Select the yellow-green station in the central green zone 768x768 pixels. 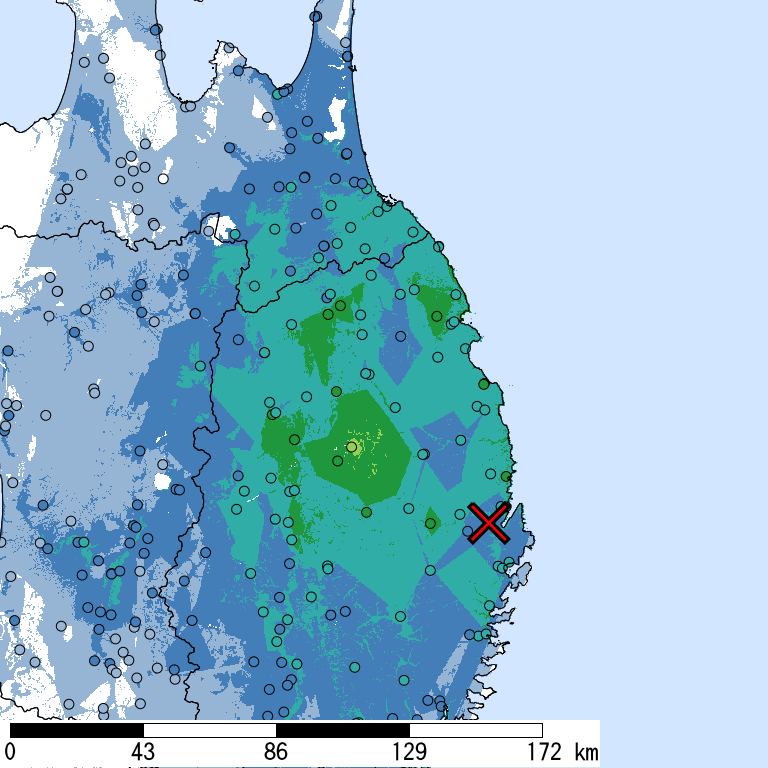click(352, 447)
